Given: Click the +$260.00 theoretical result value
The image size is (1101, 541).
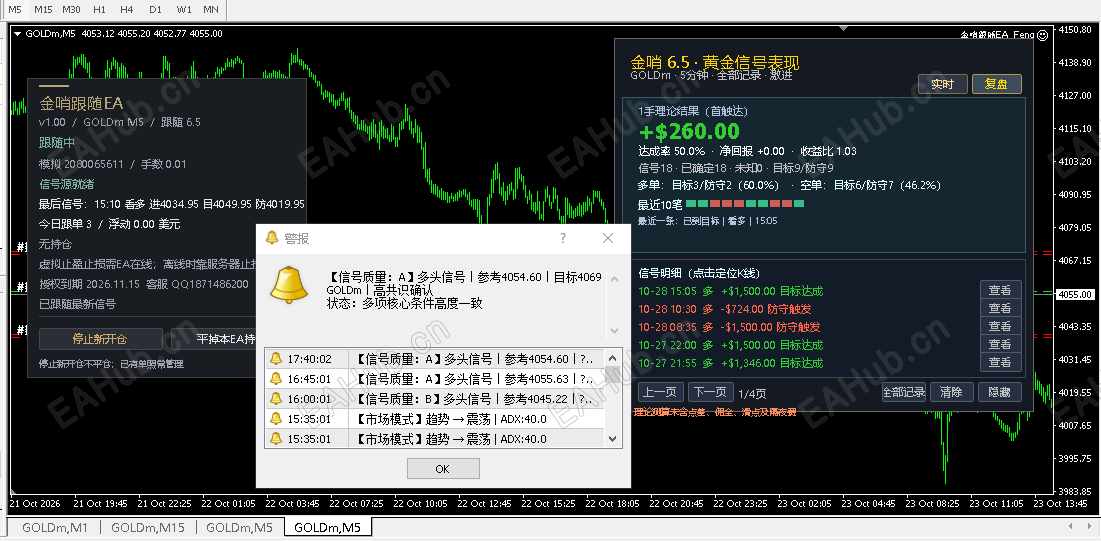Looking at the screenshot, I should (689, 131).
